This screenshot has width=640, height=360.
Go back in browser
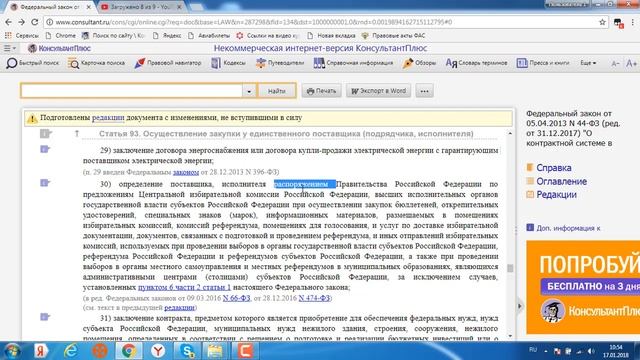click(9, 22)
